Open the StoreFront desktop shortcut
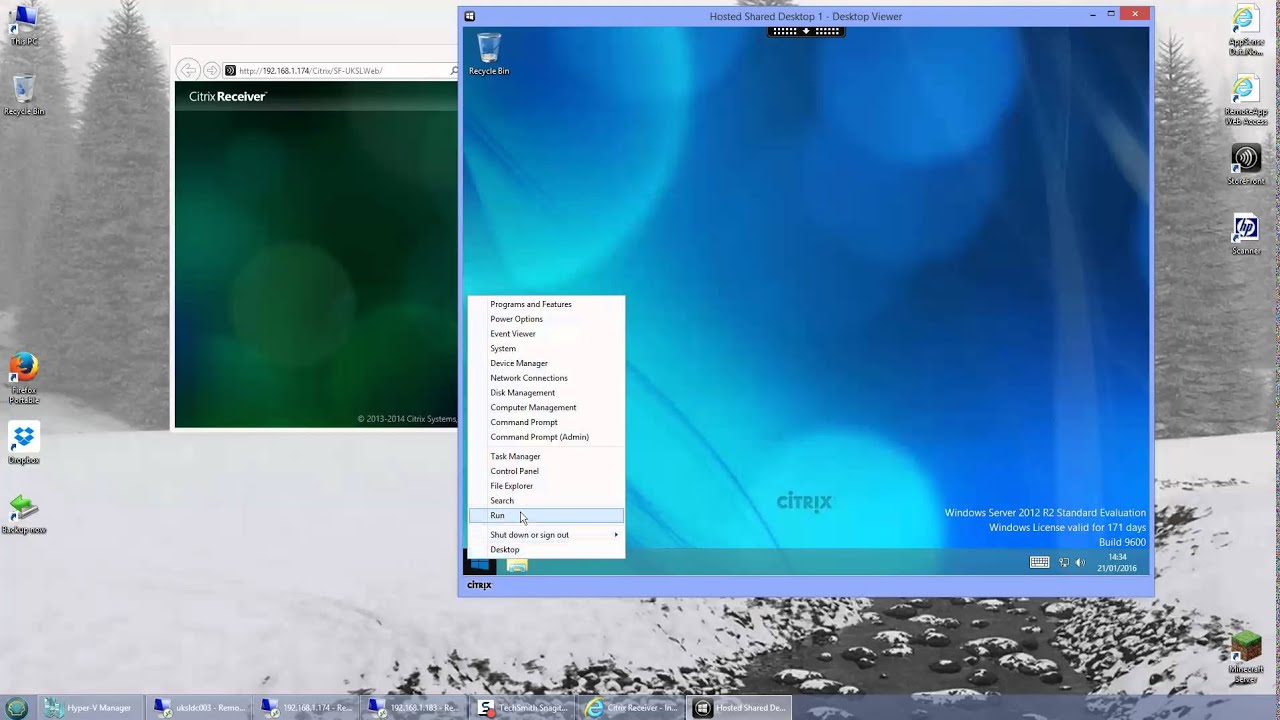This screenshot has width=1280, height=720. pyautogui.click(x=1246, y=165)
